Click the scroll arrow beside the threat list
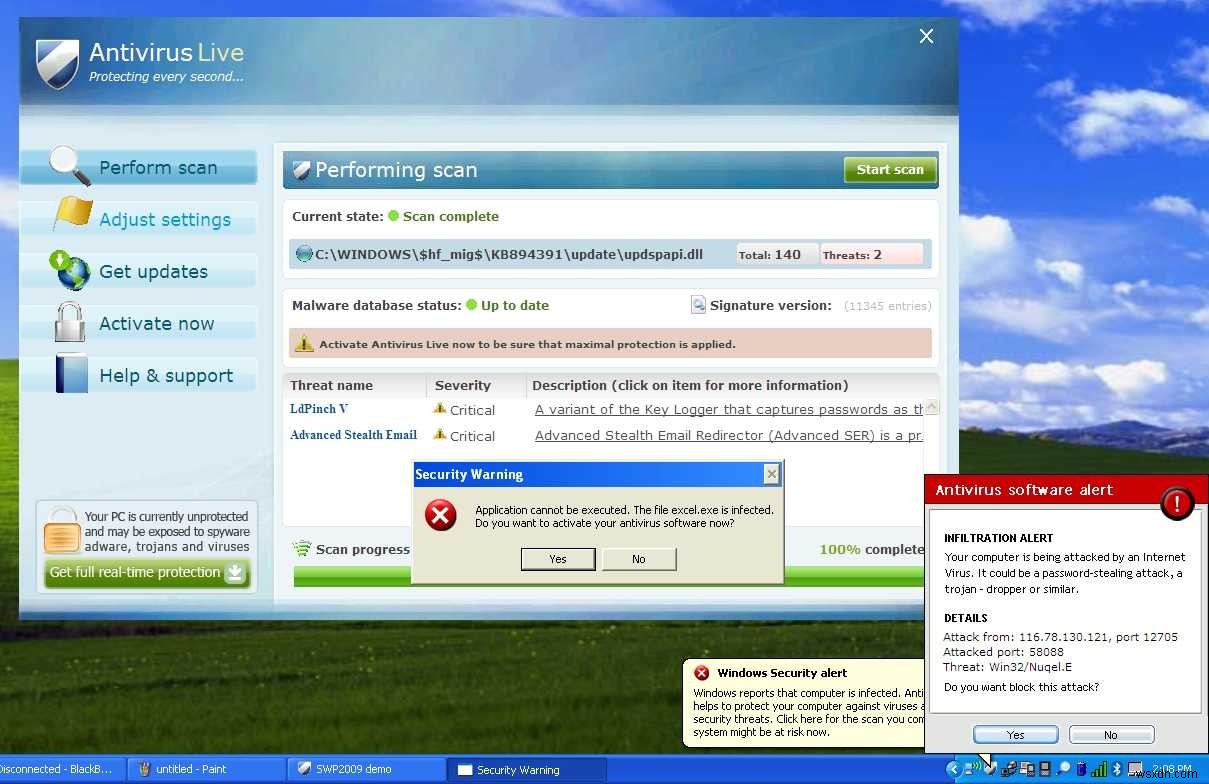1209x784 pixels. point(932,406)
